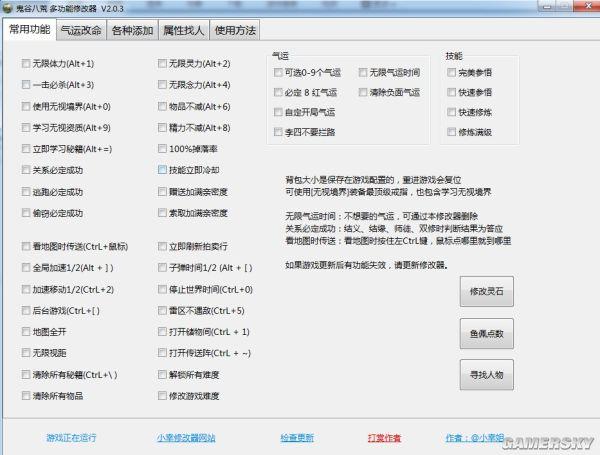Image resolution: width=600 pixels, height=455 pixels.
Task: Tick 李四不要拦路 checkbox
Action: click(x=278, y=132)
